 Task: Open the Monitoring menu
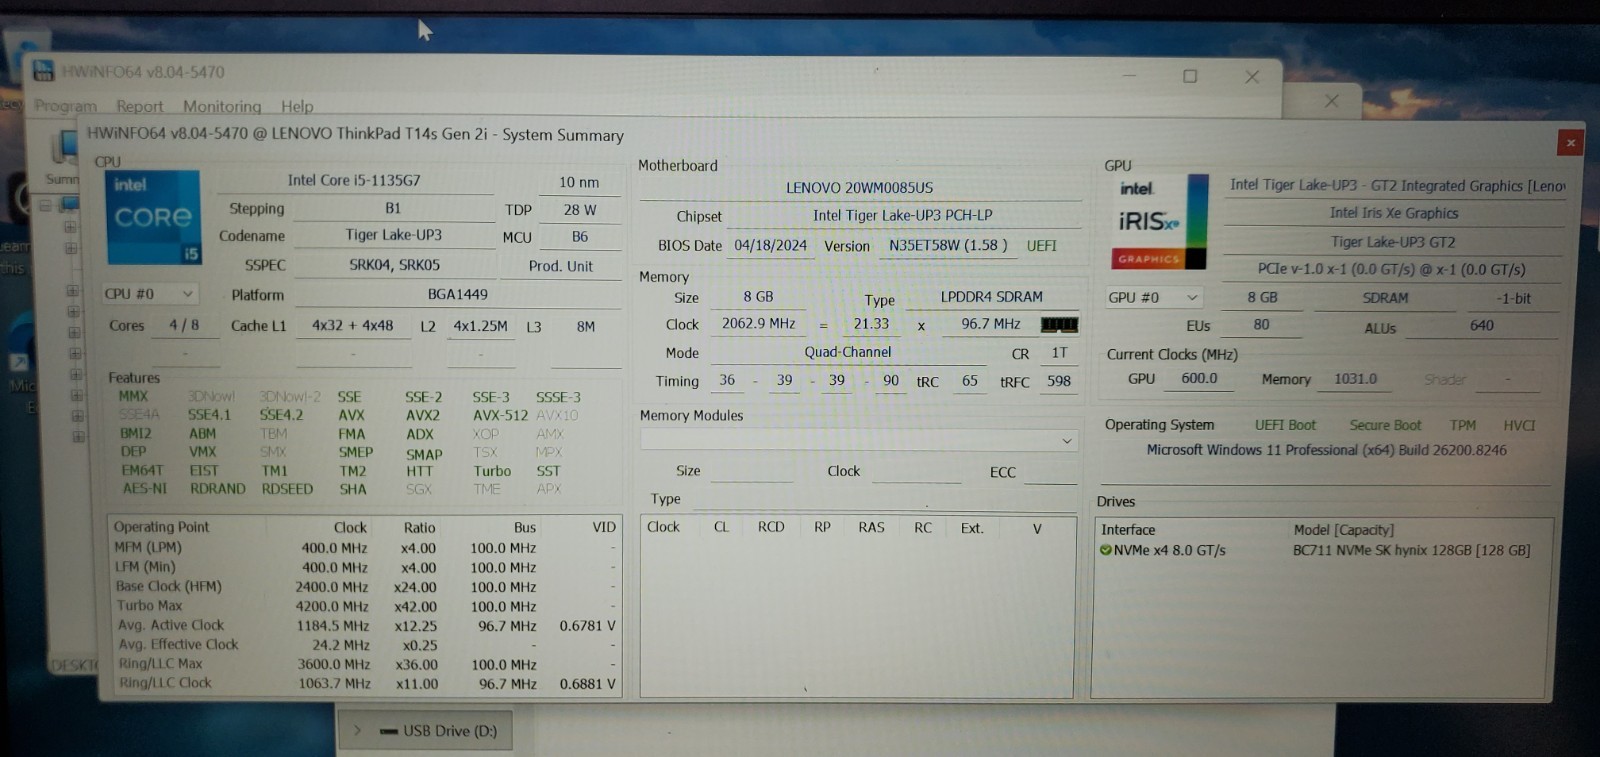coord(222,106)
